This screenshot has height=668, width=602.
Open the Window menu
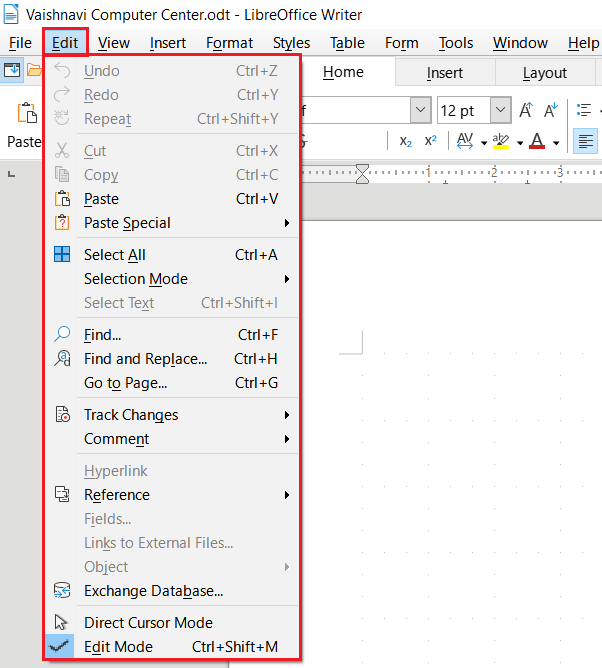pos(520,43)
